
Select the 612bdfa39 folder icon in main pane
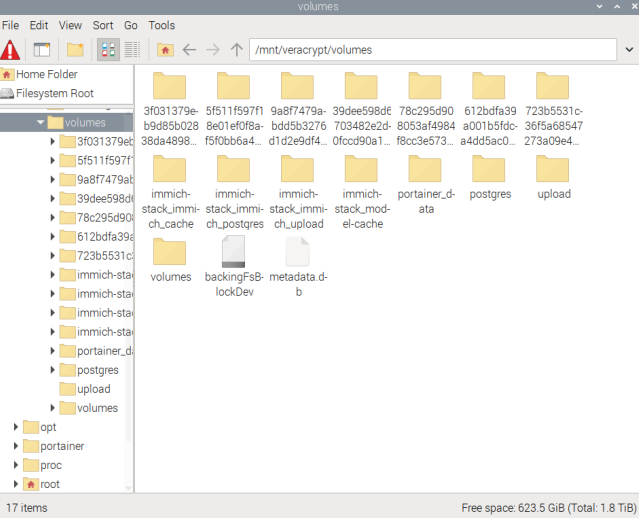[489, 86]
